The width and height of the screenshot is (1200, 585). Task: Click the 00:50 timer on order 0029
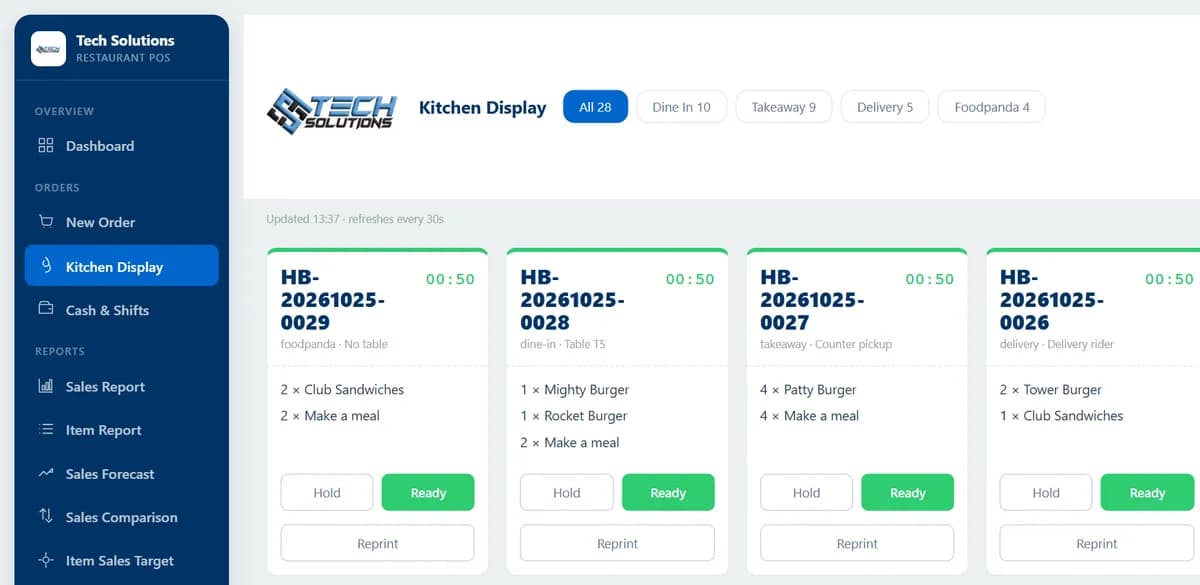click(x=450, y=279)
